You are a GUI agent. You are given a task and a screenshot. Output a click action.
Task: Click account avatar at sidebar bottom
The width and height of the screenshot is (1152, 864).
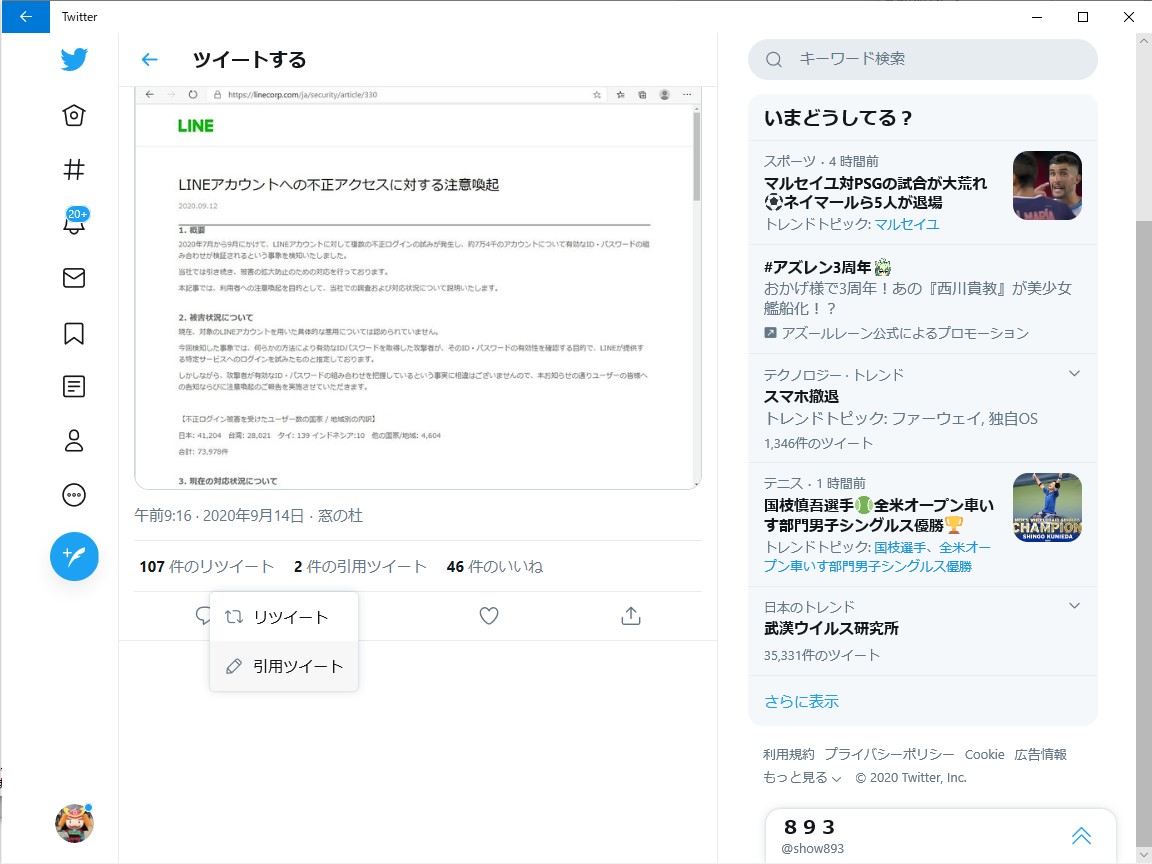coord(74,823)
